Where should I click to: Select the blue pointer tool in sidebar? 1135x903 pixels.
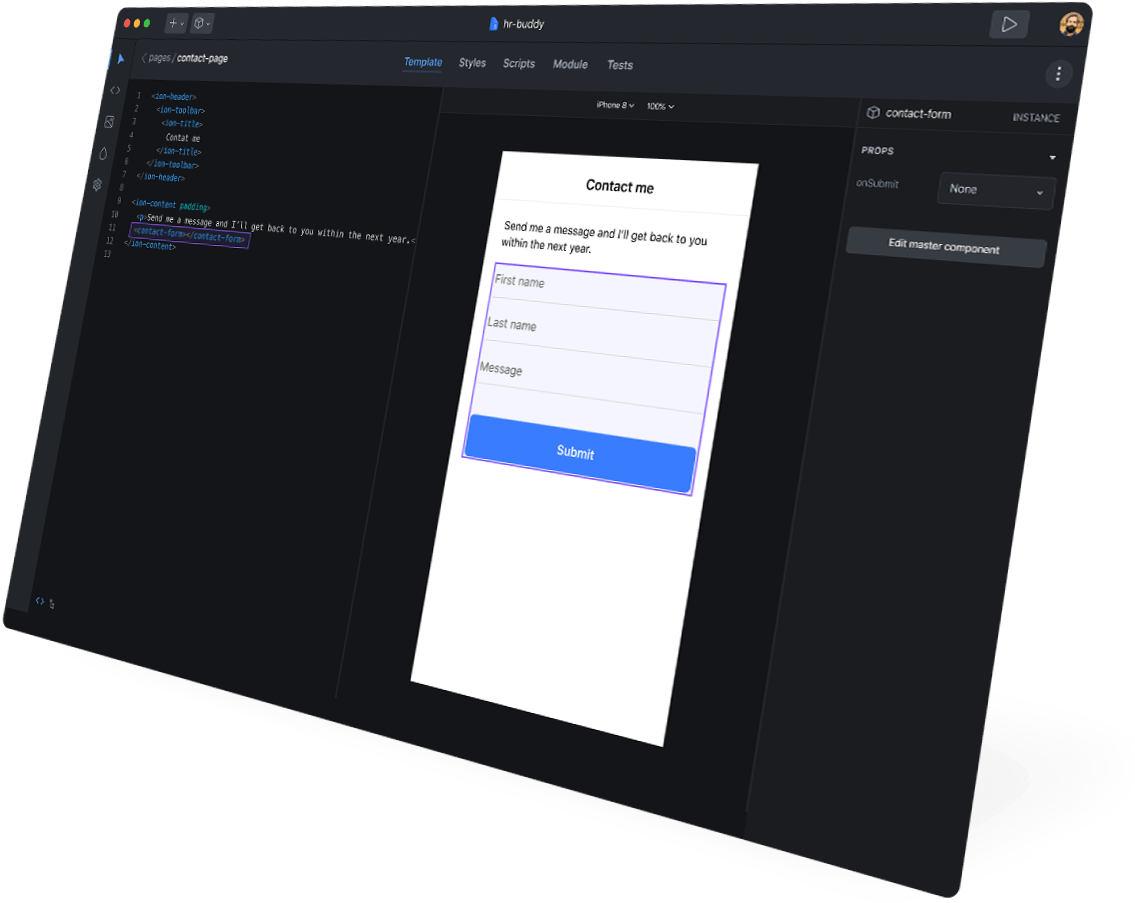tap(120, 59)
